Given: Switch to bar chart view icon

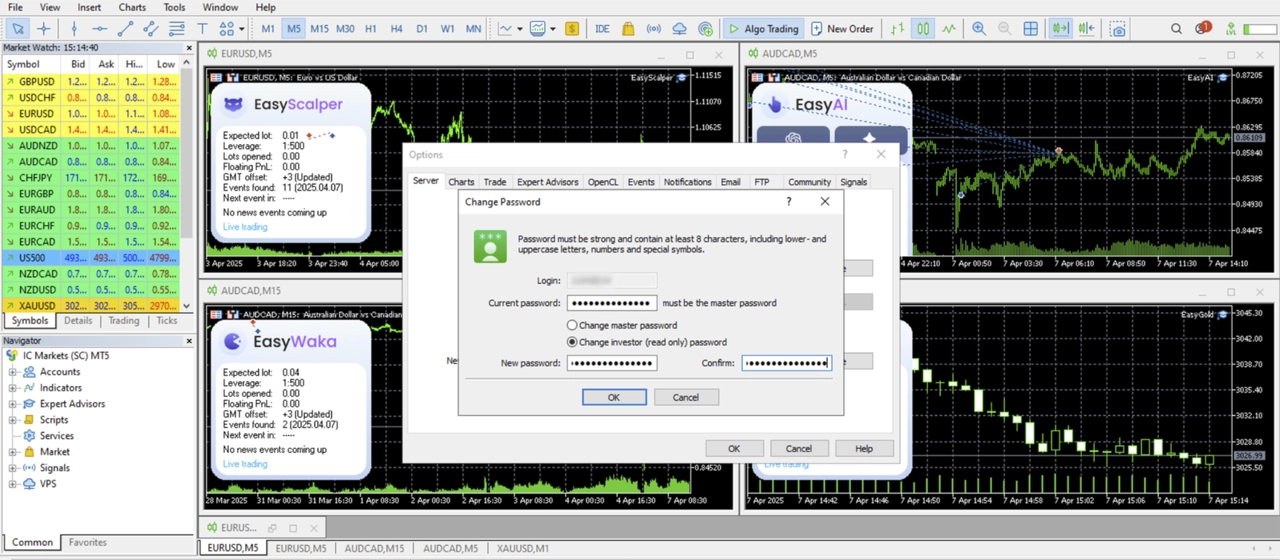Looking at the screenshot, I should pyautogui.click(x=898, y=29).
